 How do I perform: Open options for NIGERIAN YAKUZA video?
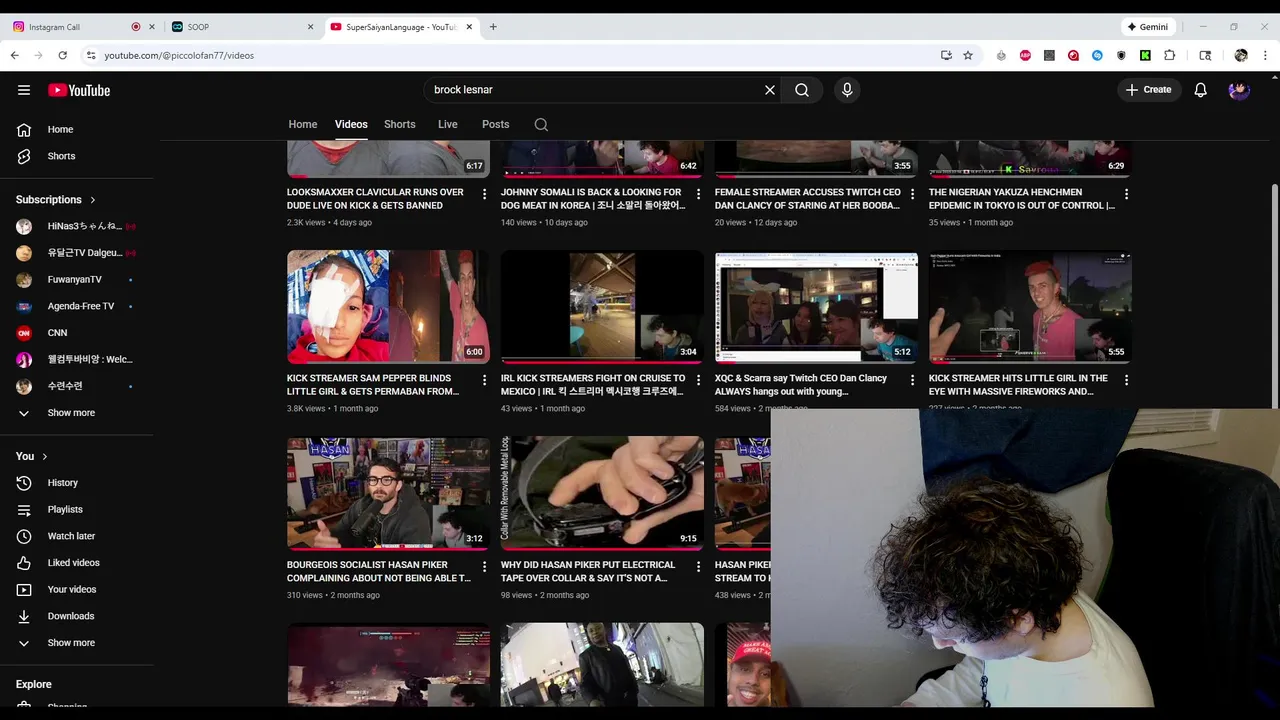pos(1126,193)
